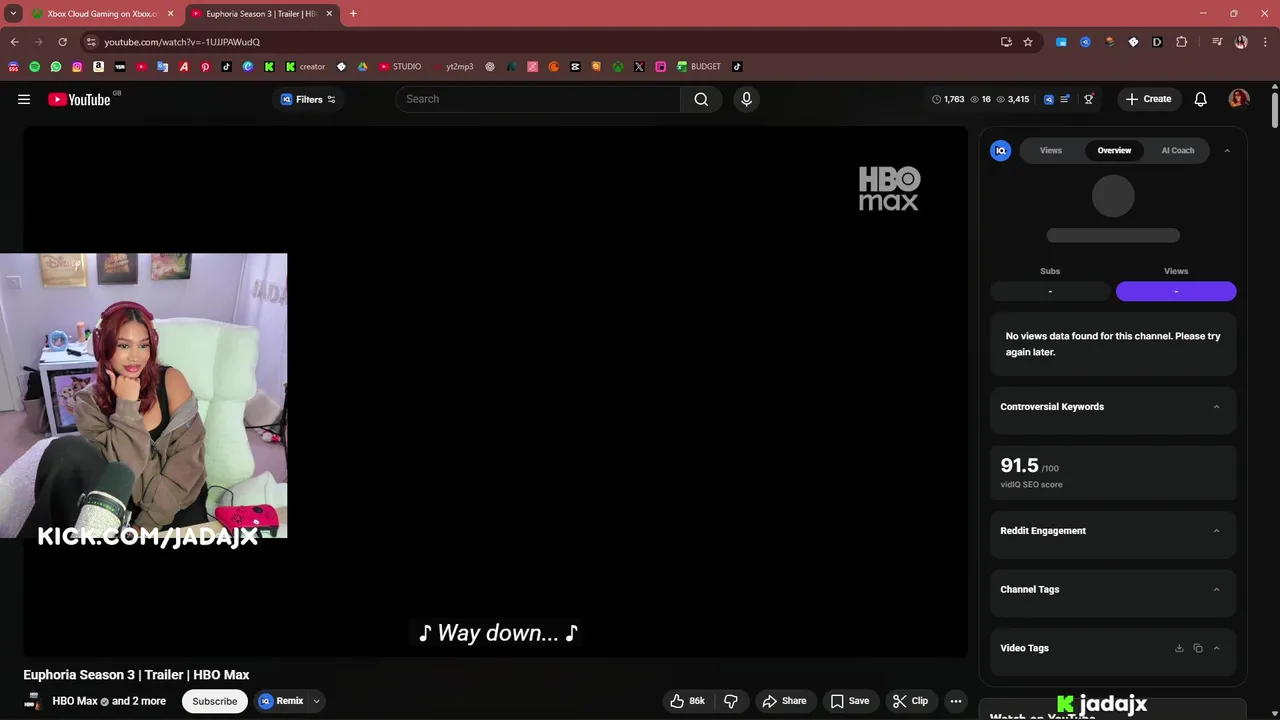1280x720 pixels.
Task: Open the YouTube account avatar menu
Action: [1239, 99]
